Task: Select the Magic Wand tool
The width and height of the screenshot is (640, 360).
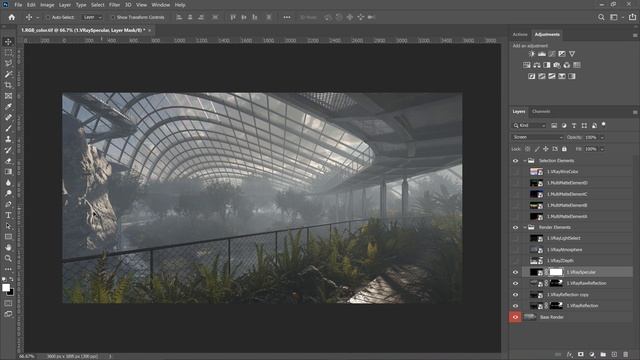Action: click(x=8, y=74)
